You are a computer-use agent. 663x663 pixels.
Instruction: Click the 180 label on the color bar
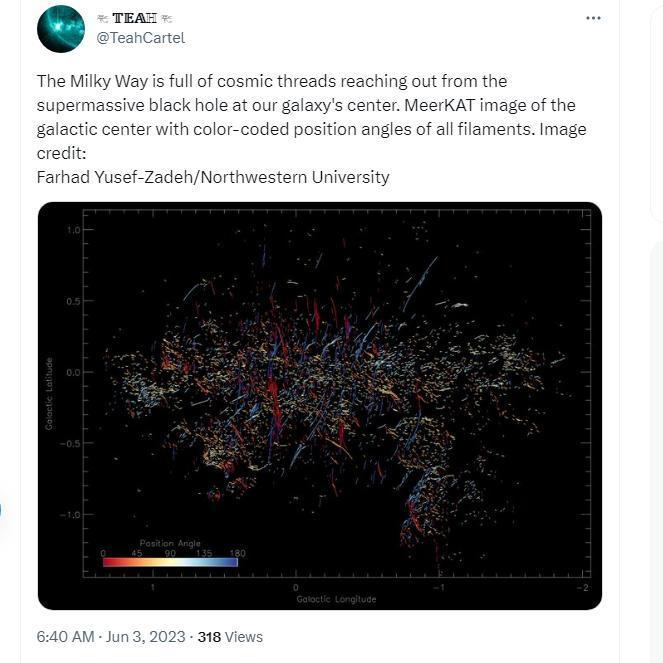point(237,553)
